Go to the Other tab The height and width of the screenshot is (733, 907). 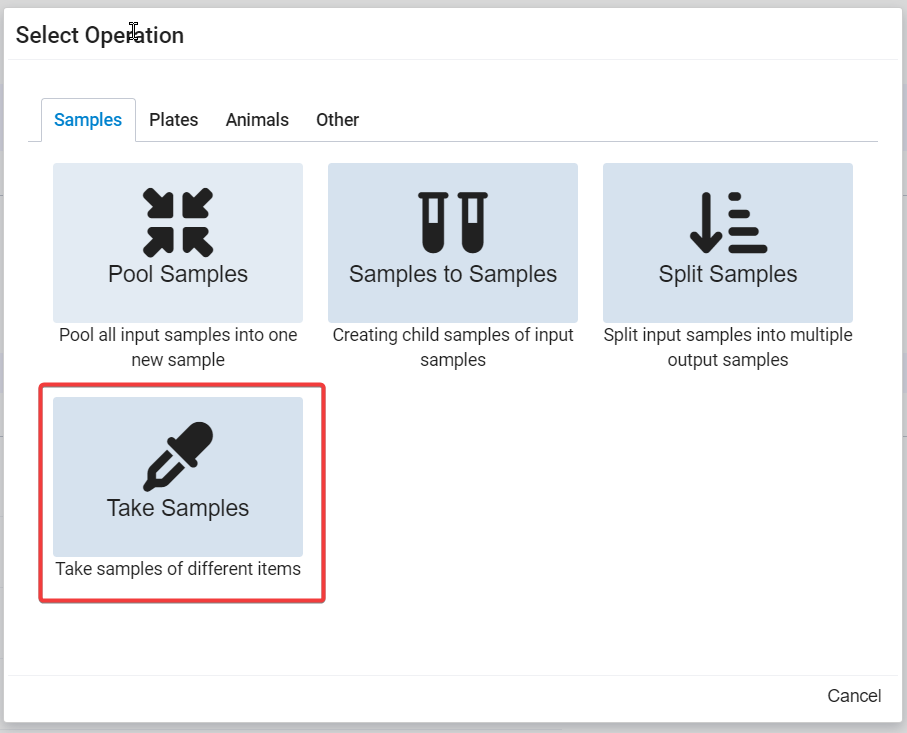click(337, 120)
